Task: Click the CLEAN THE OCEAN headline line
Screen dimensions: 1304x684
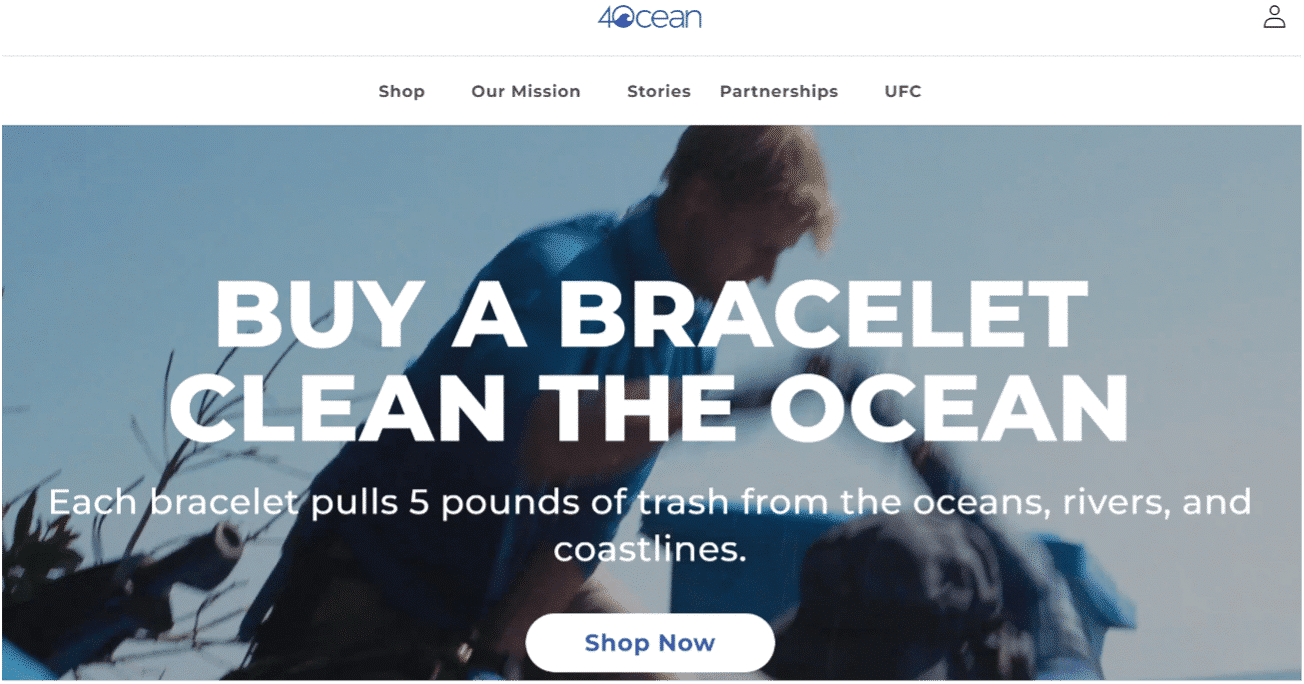Action: [649, 408]
